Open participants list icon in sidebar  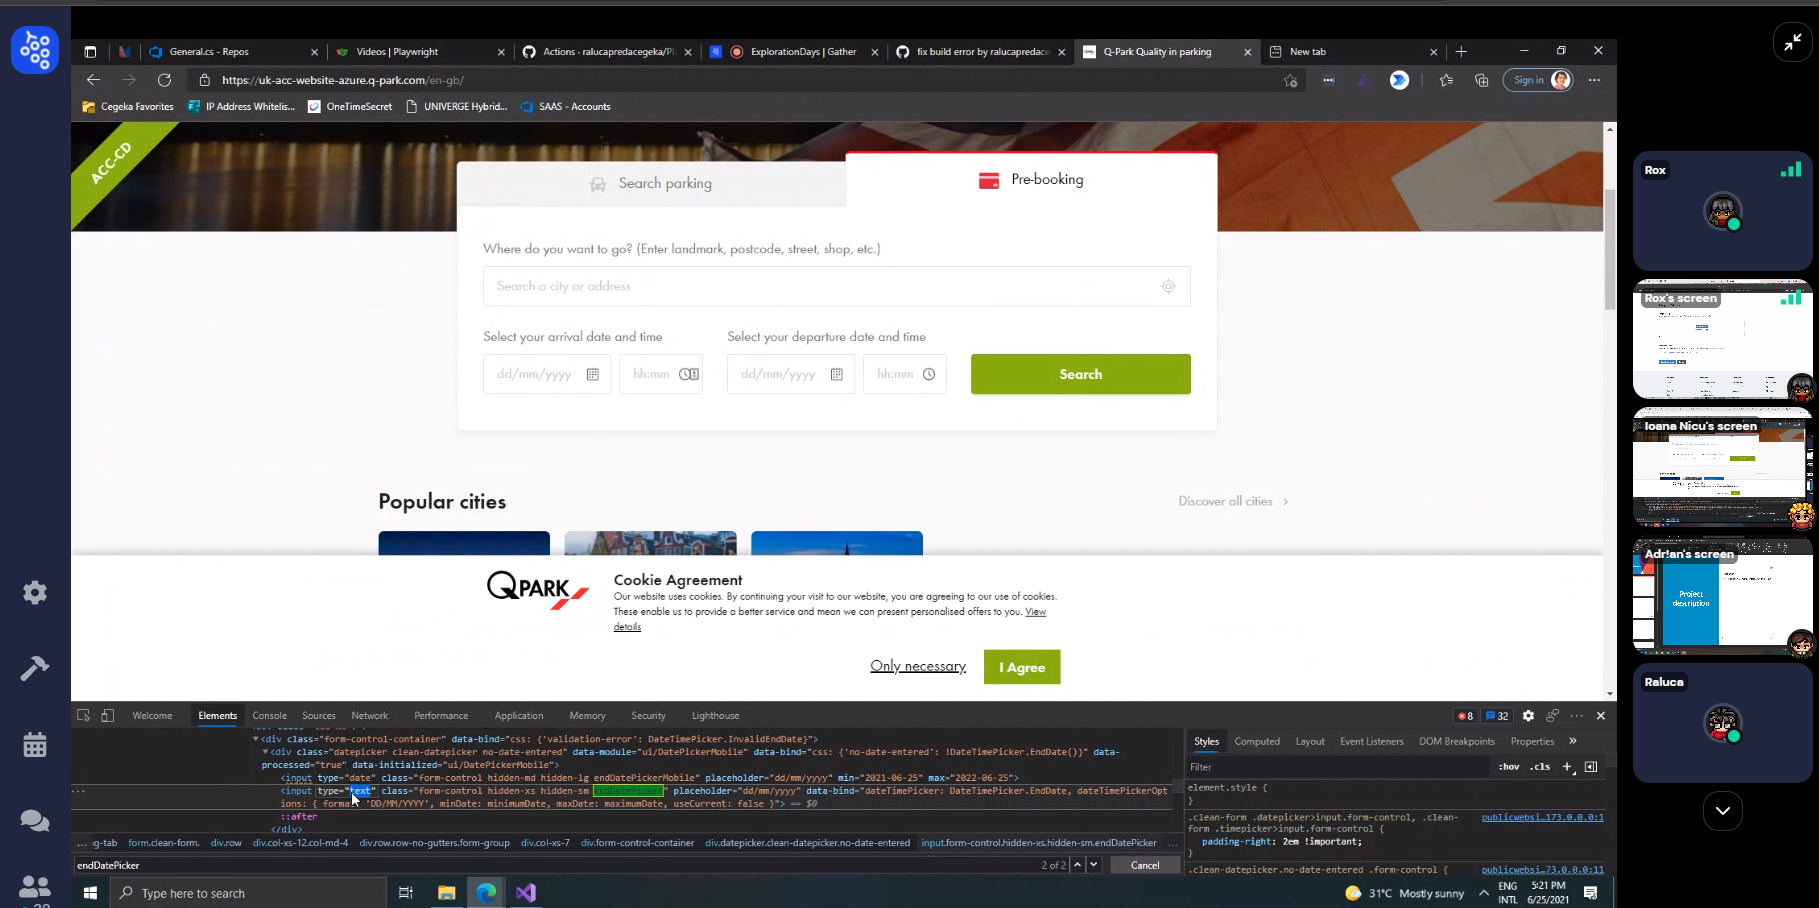(35, 886)
